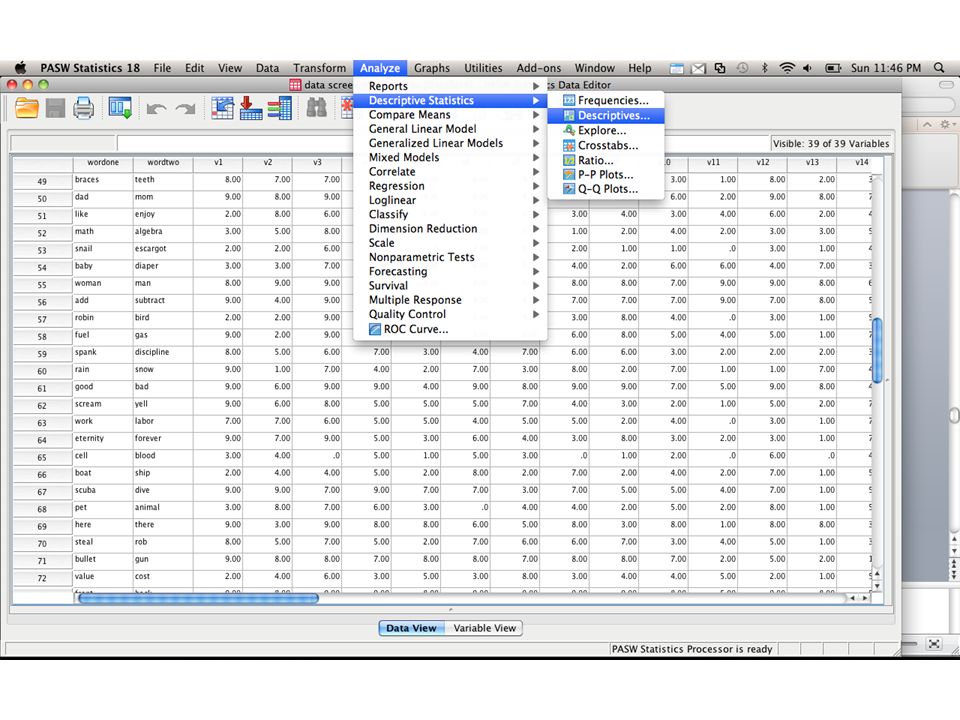Screen dimensions: 960x720
Task: Click the Go to case toolbar icon
Action: click(x=222, y=108)
